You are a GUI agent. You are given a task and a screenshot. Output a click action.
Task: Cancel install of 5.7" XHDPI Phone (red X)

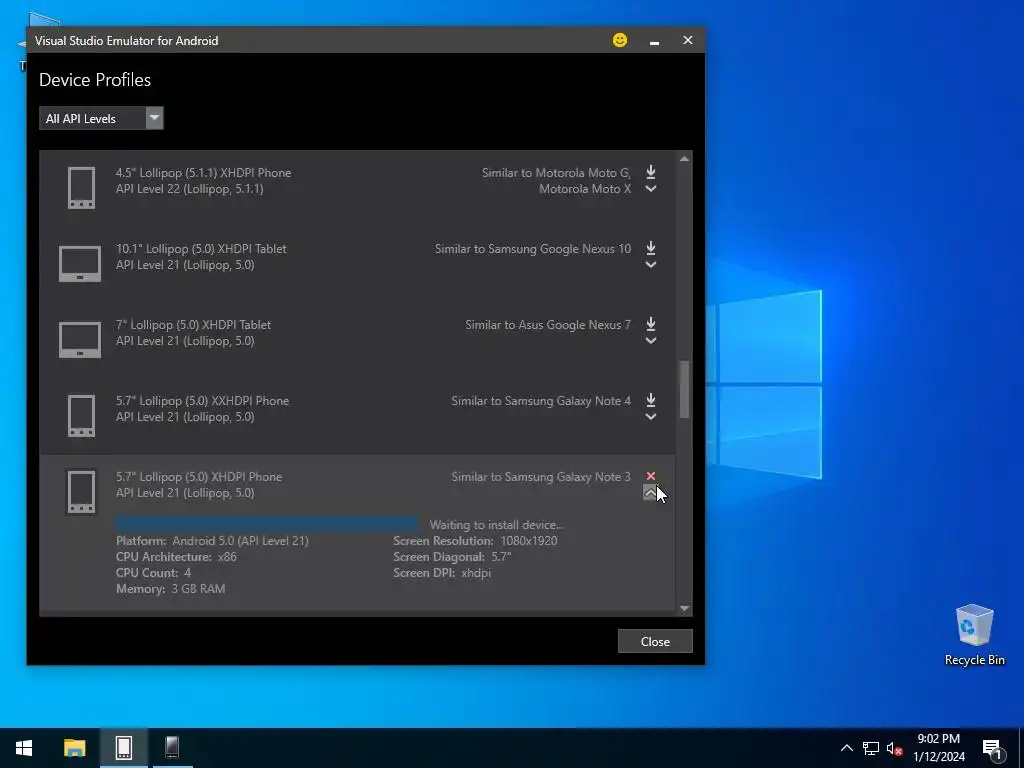(650, 476)
